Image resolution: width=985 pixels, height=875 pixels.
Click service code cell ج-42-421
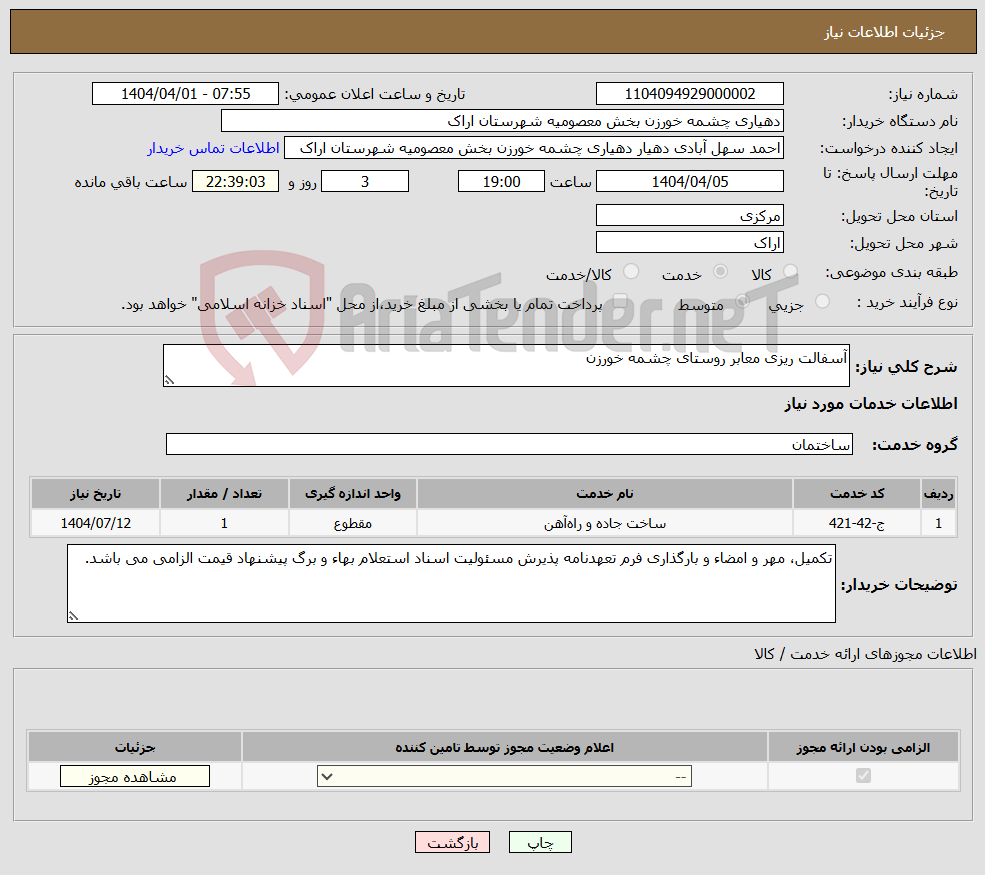[x=857, y=523]
